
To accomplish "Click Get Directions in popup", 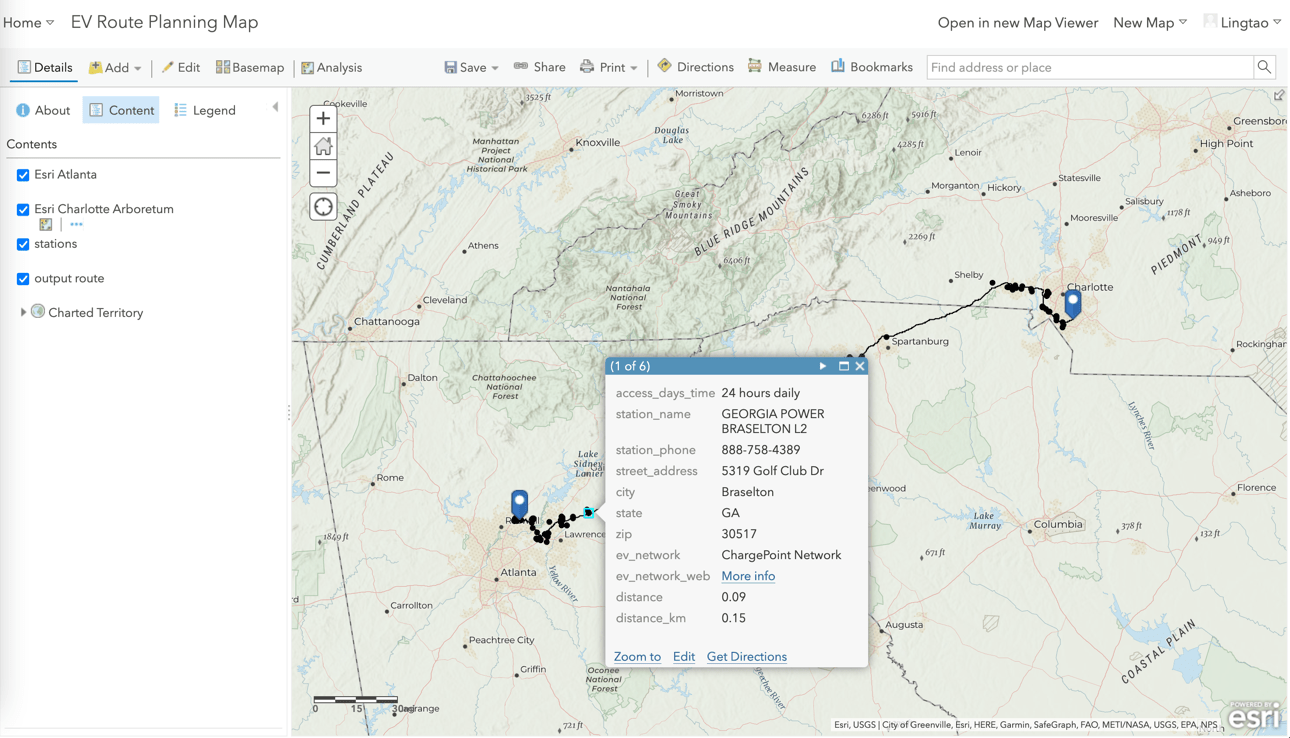I will [x=747, y=657].
